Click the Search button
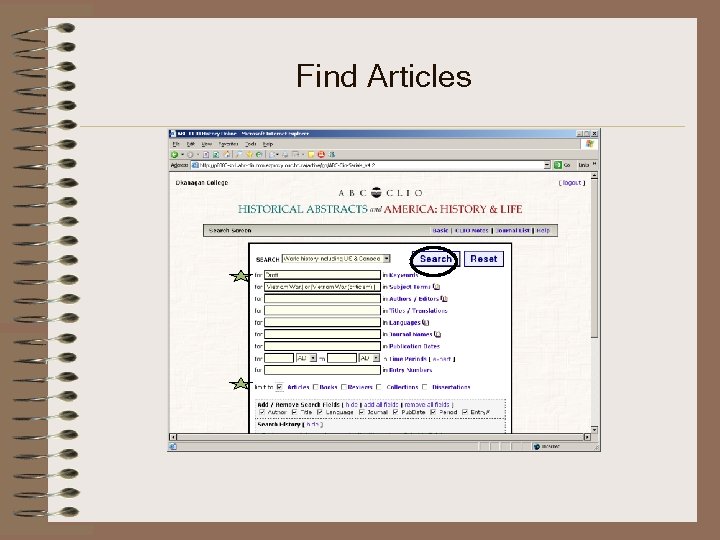720x540 pixels. point(435,259)
